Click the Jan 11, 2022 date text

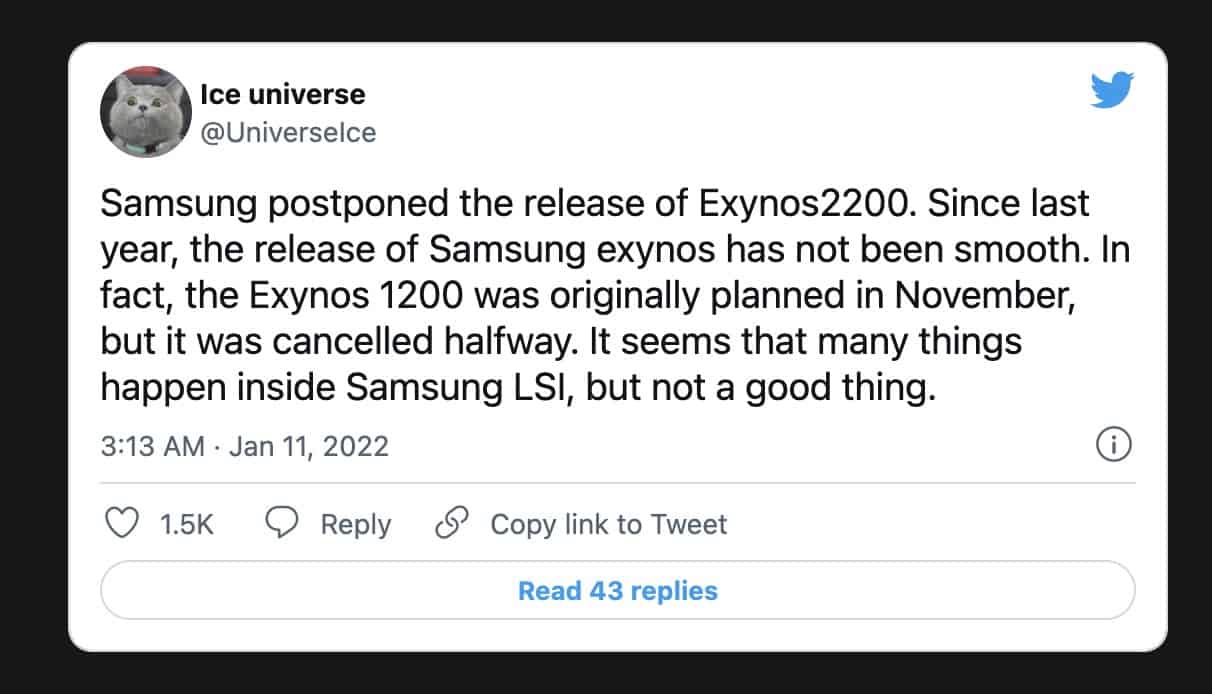click(308, 446)
